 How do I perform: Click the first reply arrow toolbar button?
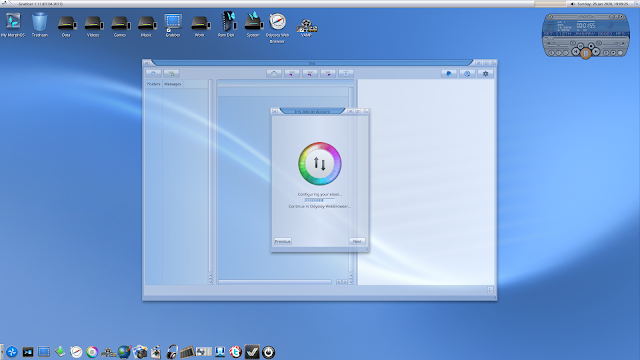pyautogui.click(x=292, y=73)
